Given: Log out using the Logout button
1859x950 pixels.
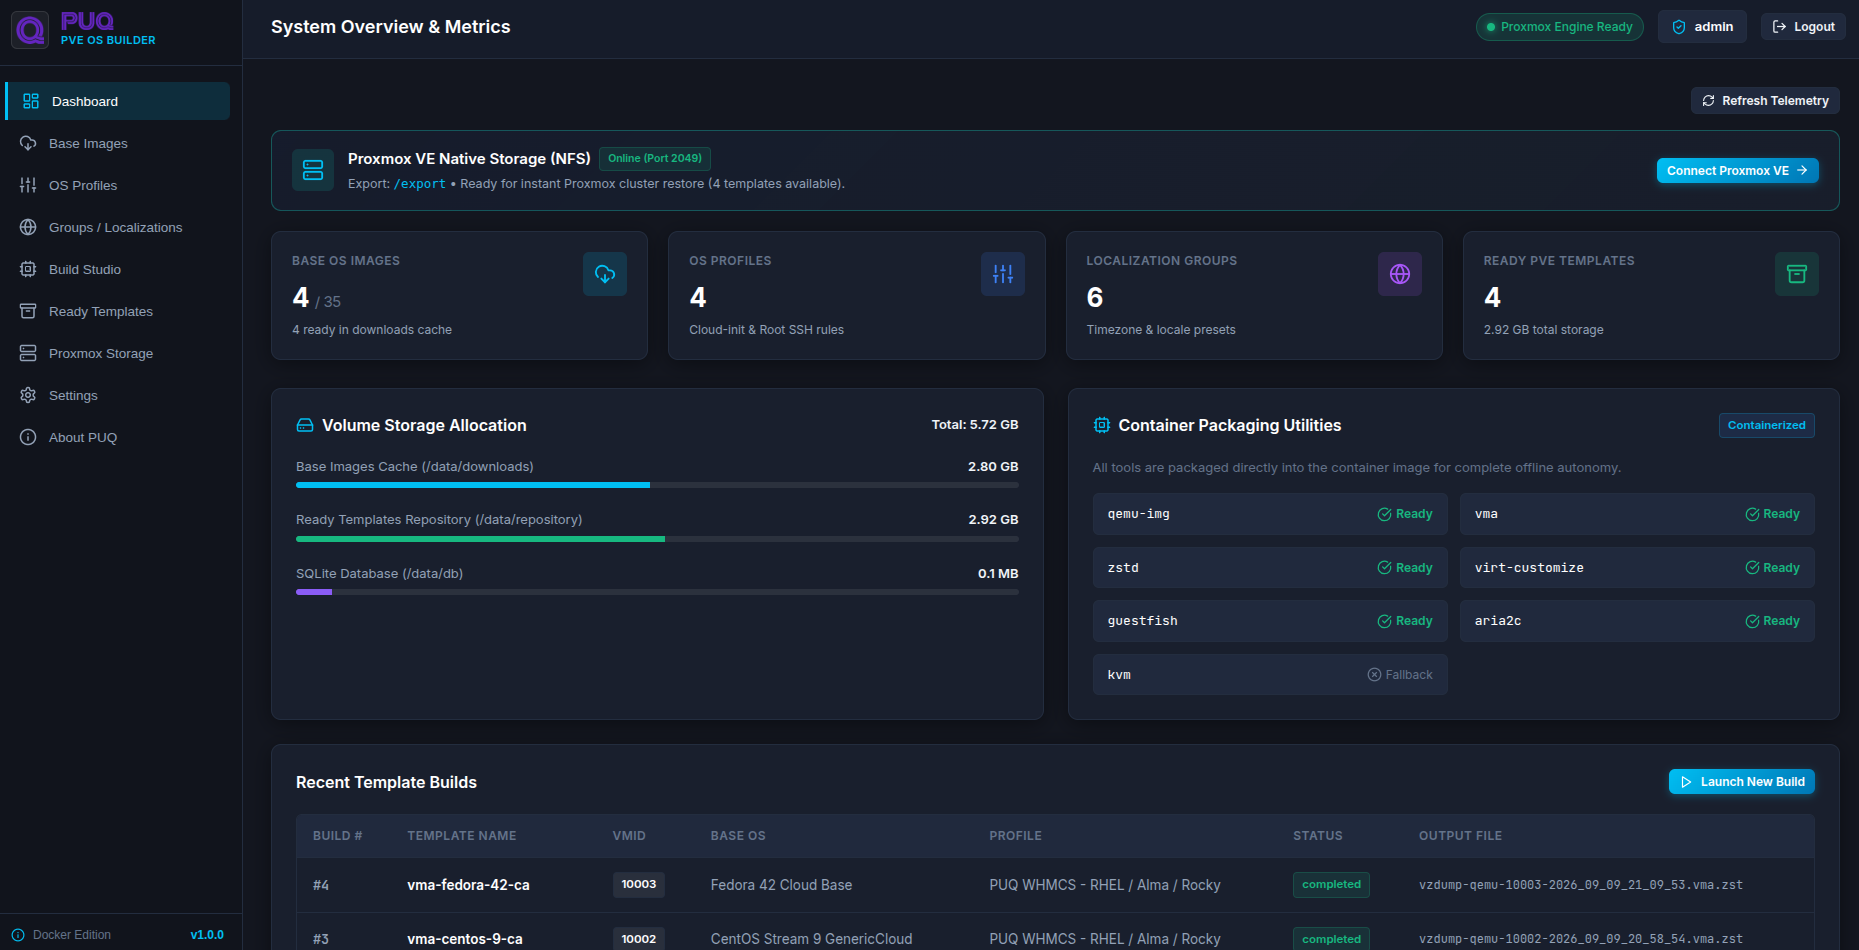Looking at the screenshot, I should [1803, 27].
